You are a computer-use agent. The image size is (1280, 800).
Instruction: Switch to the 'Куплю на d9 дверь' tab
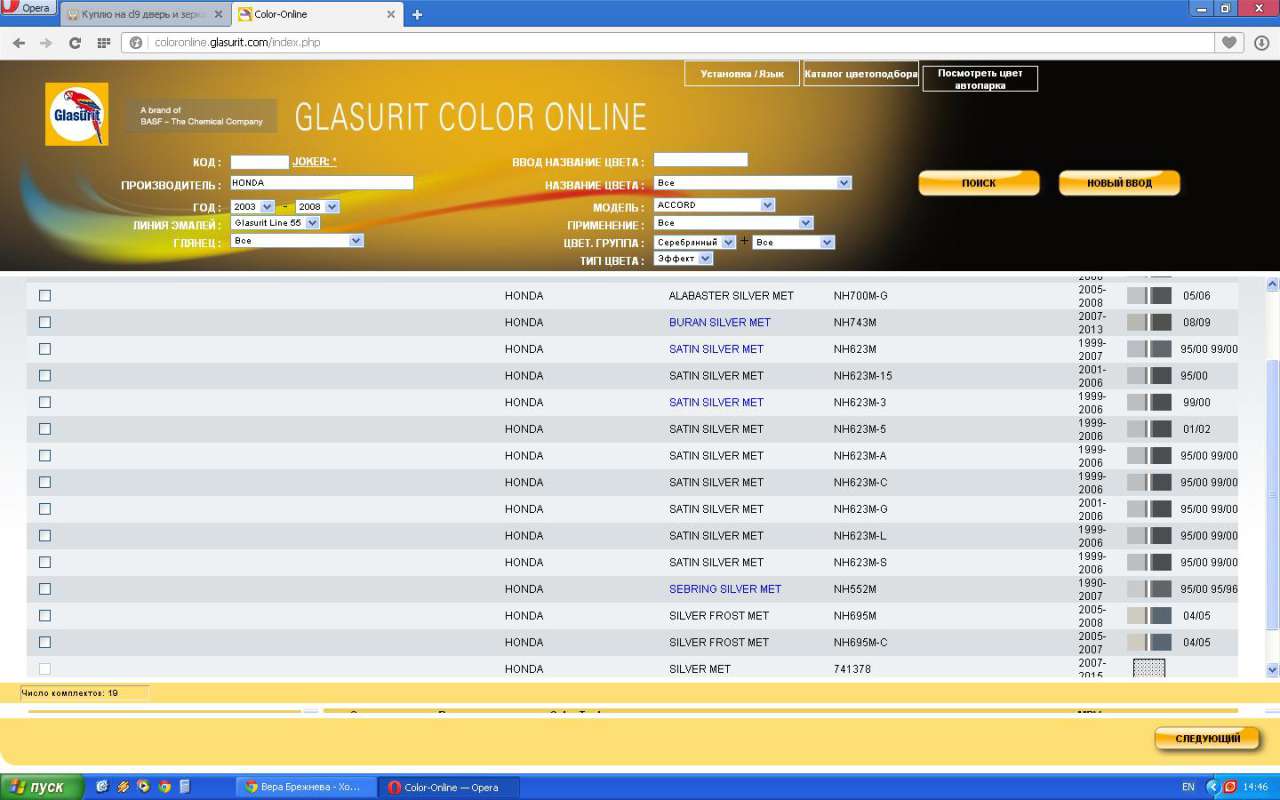pos(145,14)
